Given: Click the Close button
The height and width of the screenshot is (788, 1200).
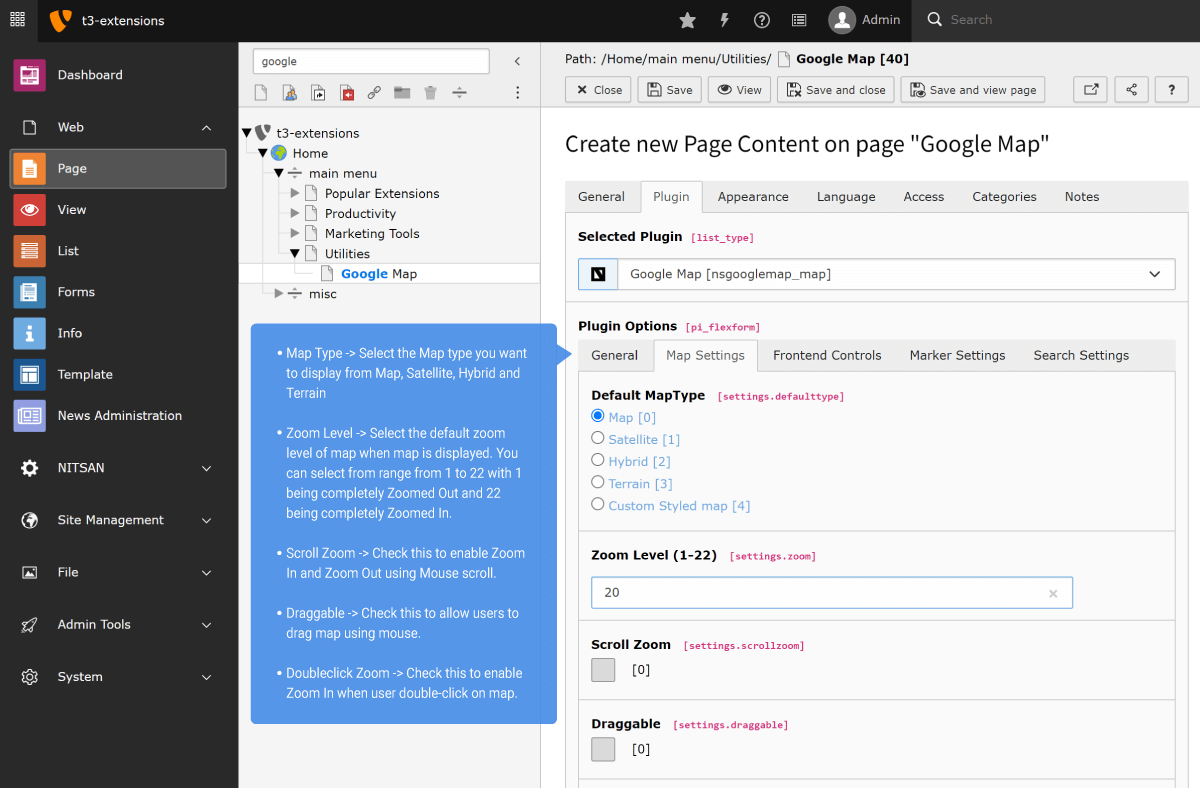Looking at the screenshot, I should pyautogui.click(x=598, y=90).
